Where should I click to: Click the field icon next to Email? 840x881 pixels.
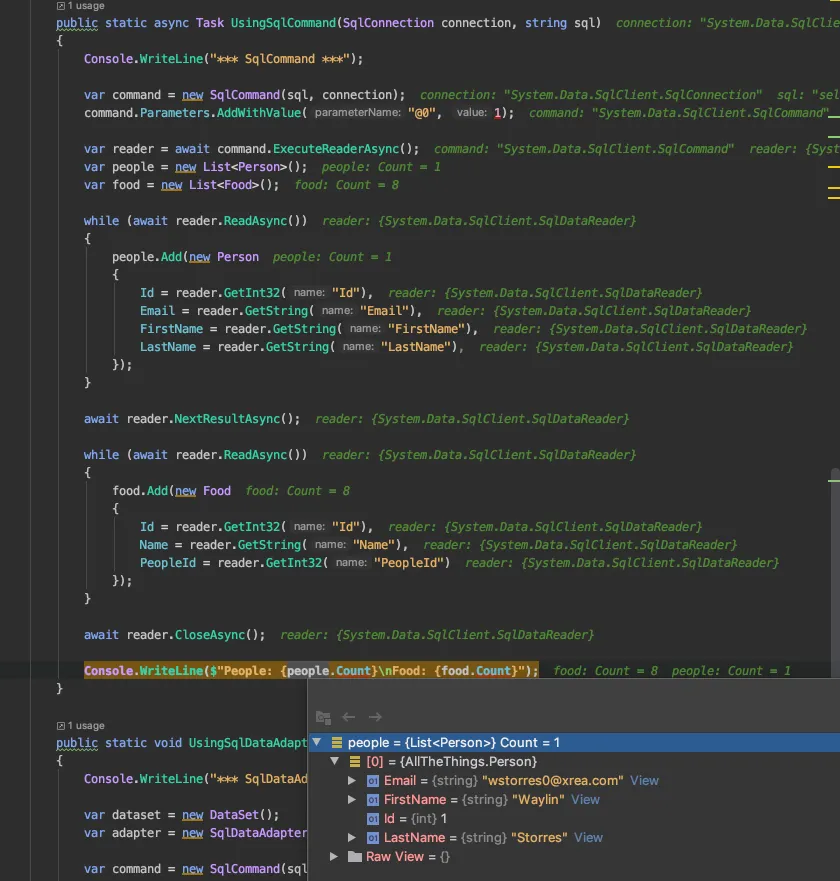point(373,780)
